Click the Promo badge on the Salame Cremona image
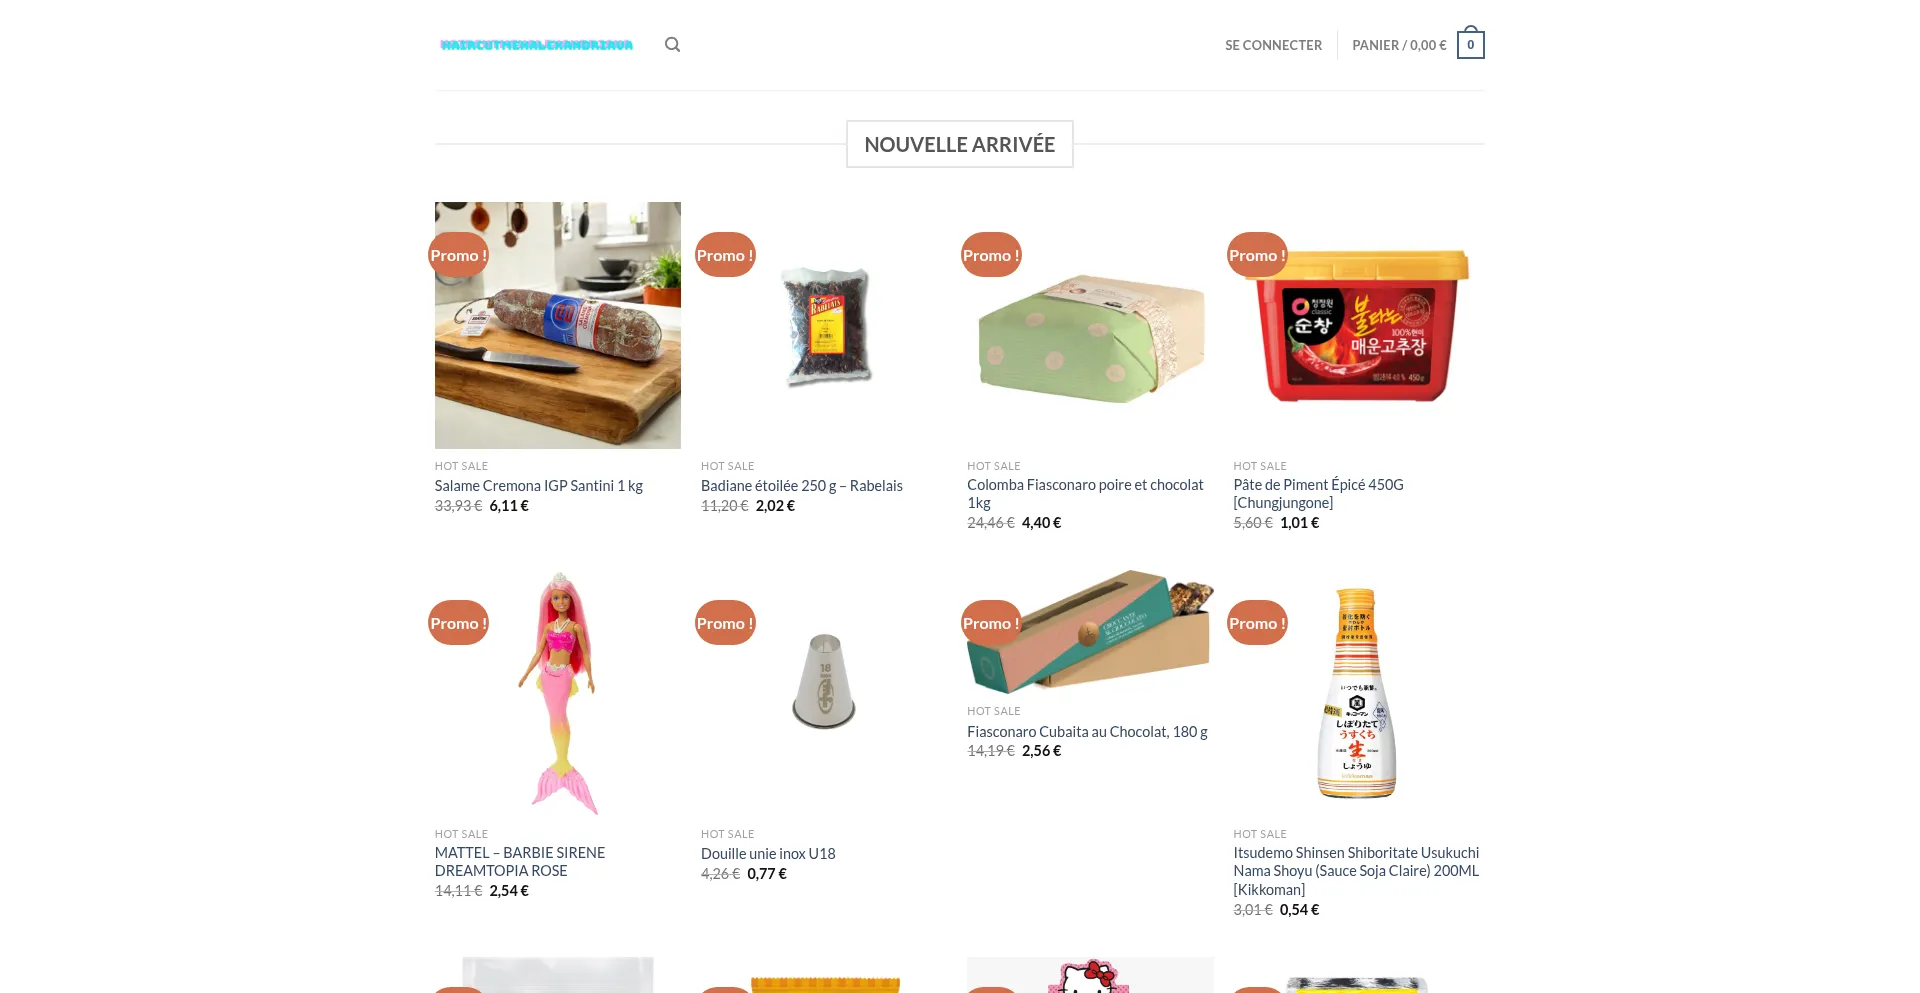 (458, 255)
